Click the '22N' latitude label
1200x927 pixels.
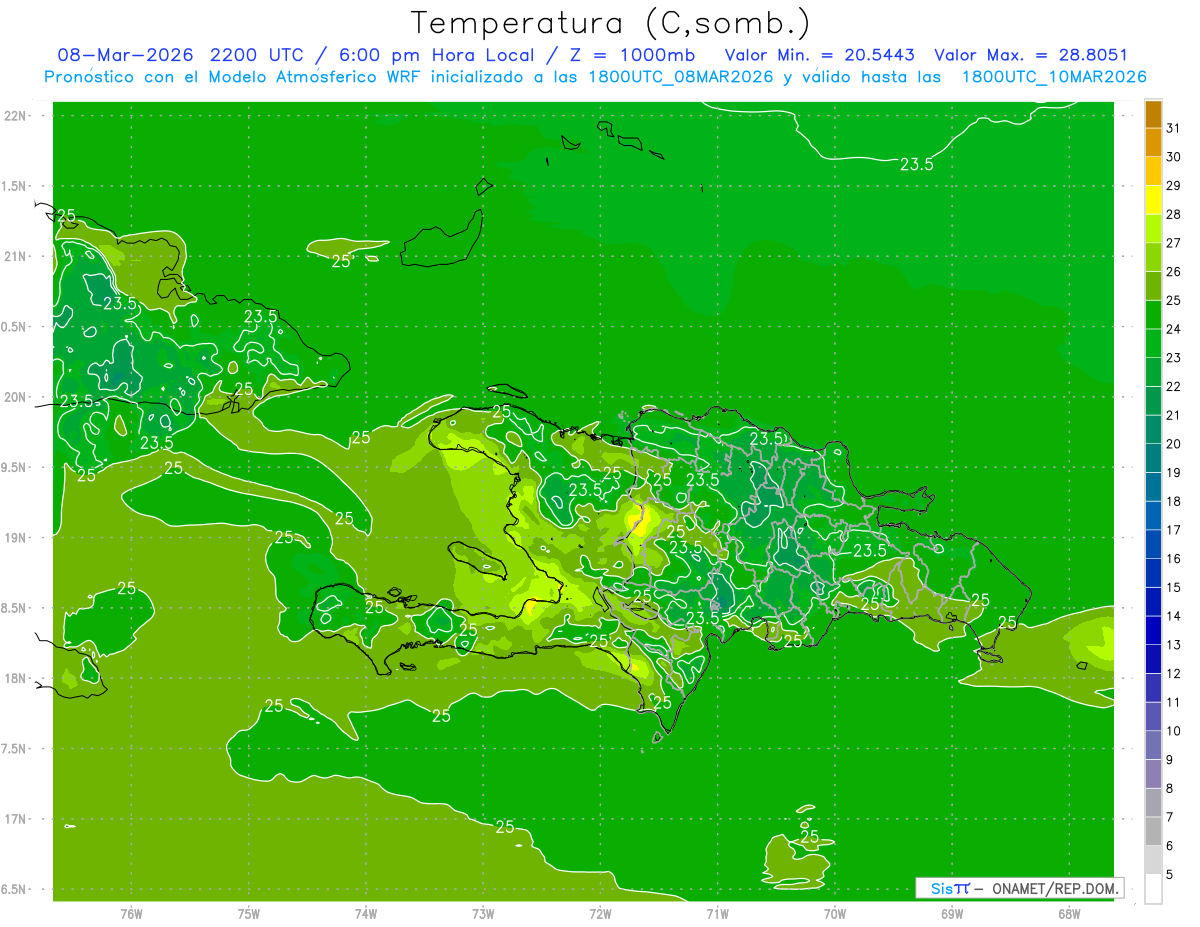point(14,116)
